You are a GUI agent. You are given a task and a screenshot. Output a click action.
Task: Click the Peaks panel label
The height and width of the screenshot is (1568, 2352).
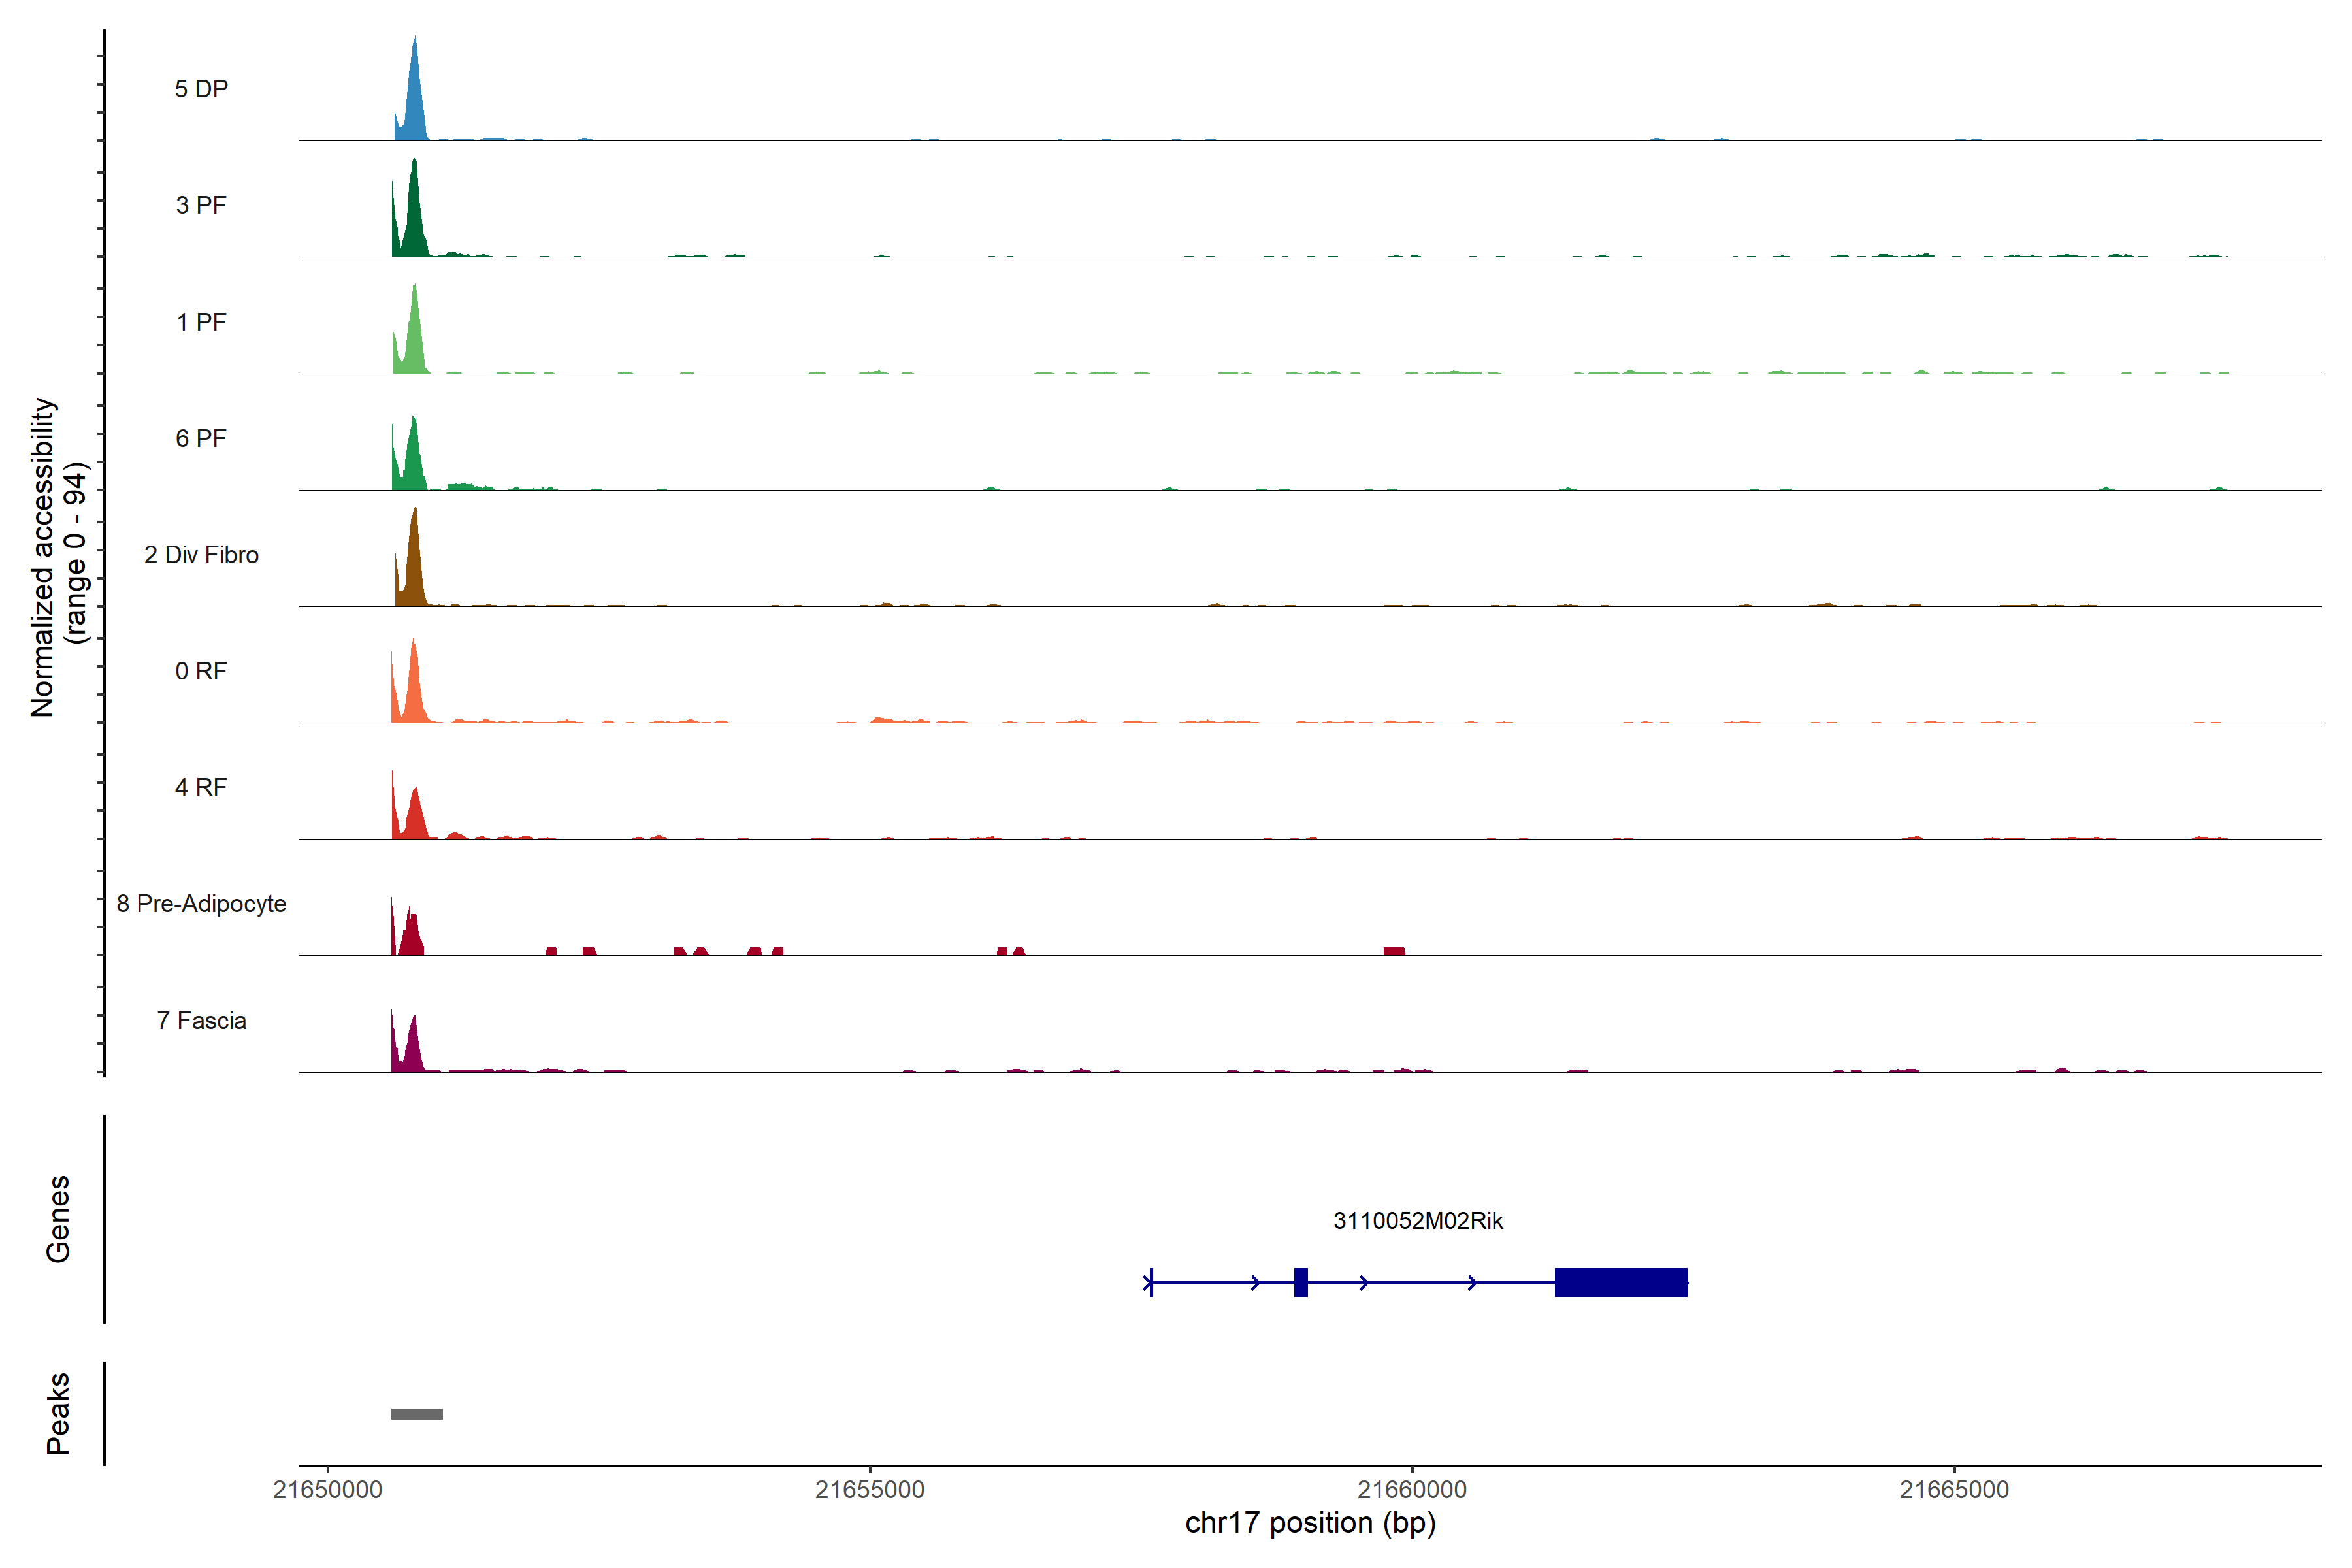click(x=58, y=1413)
